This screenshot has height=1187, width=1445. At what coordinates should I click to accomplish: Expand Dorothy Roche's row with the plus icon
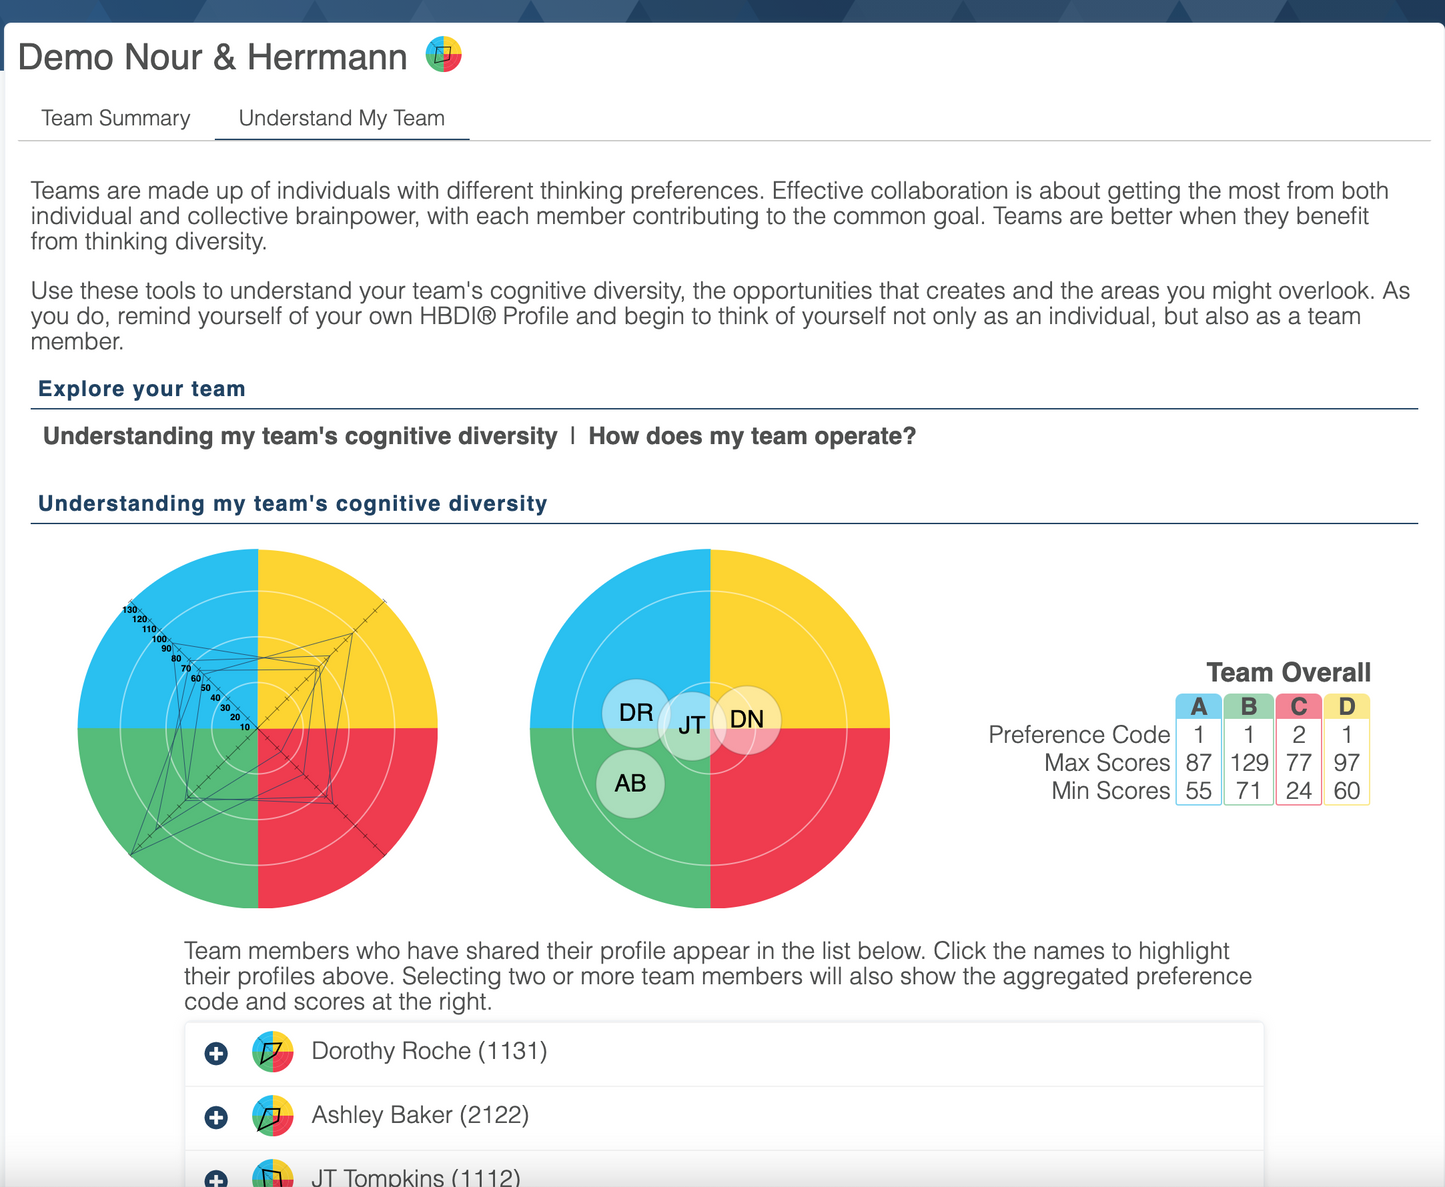pyautogui.click(x=216, y=1053)
